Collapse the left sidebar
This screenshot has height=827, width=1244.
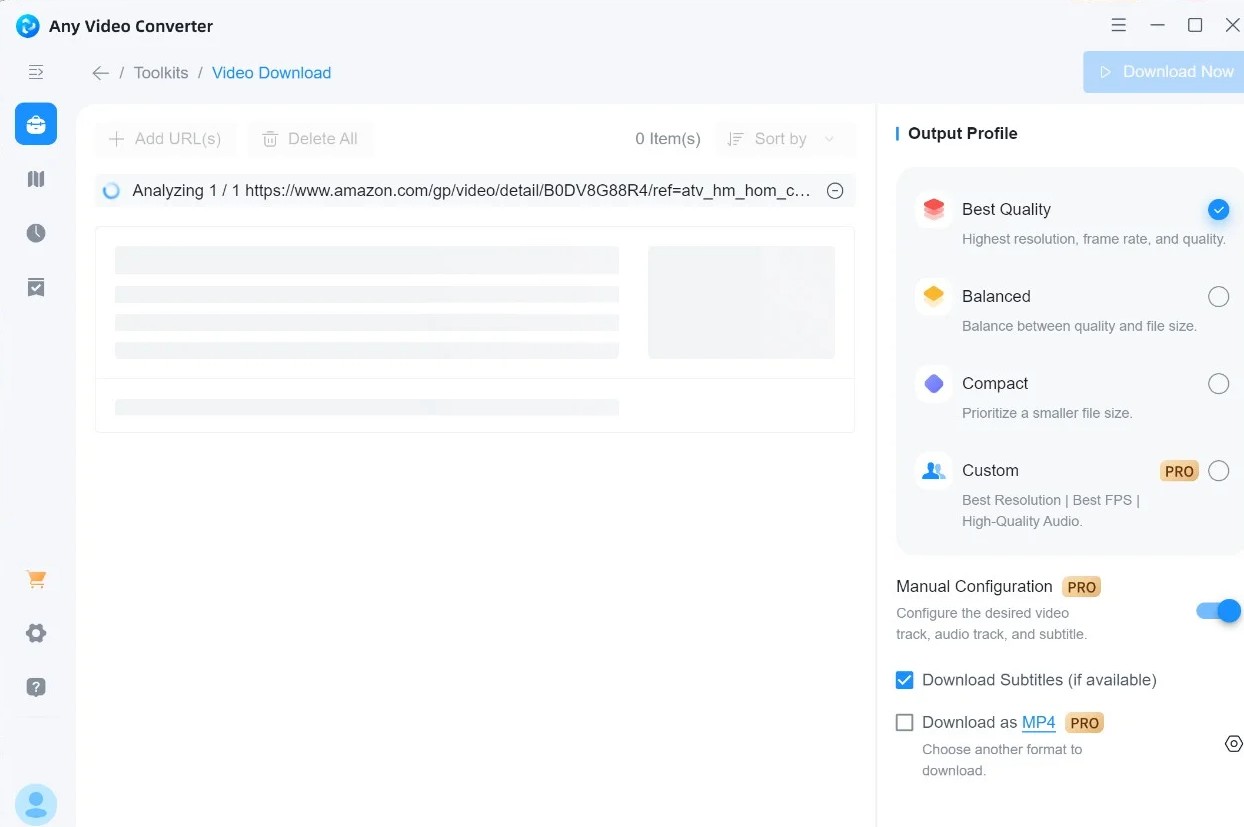point(36,72)
